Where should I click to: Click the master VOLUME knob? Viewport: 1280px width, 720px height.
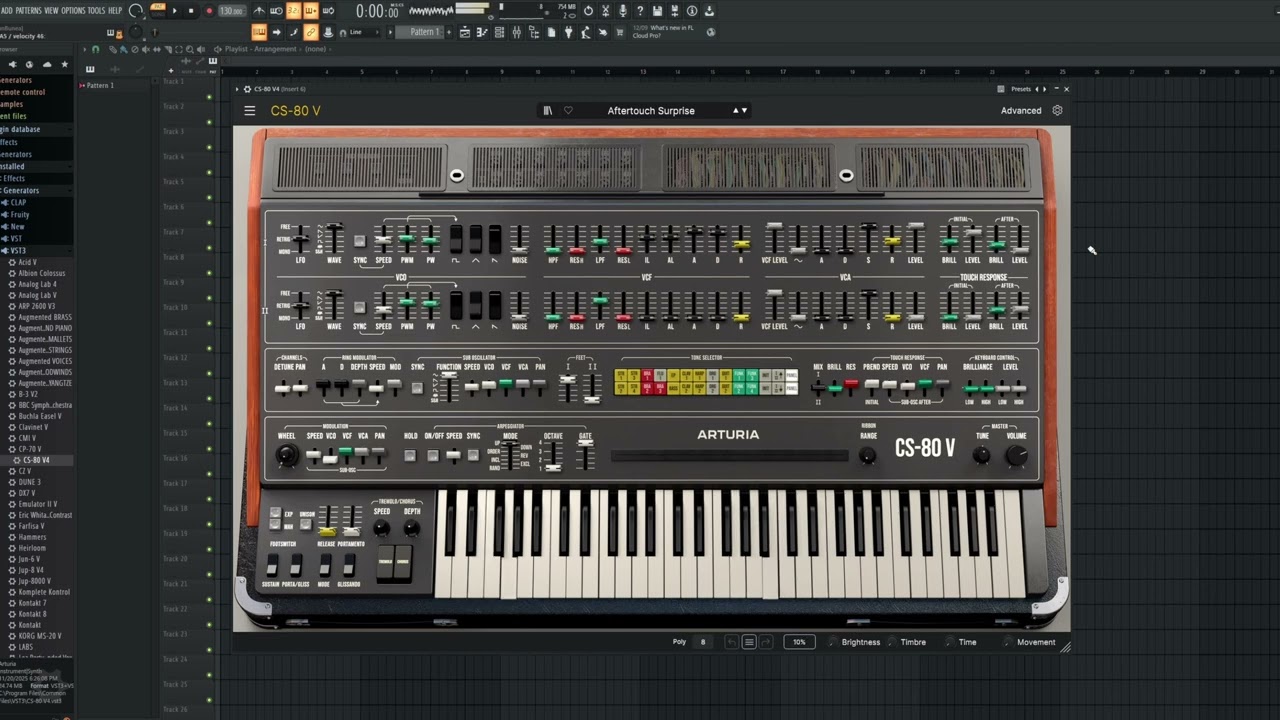tap(1016, 455)
